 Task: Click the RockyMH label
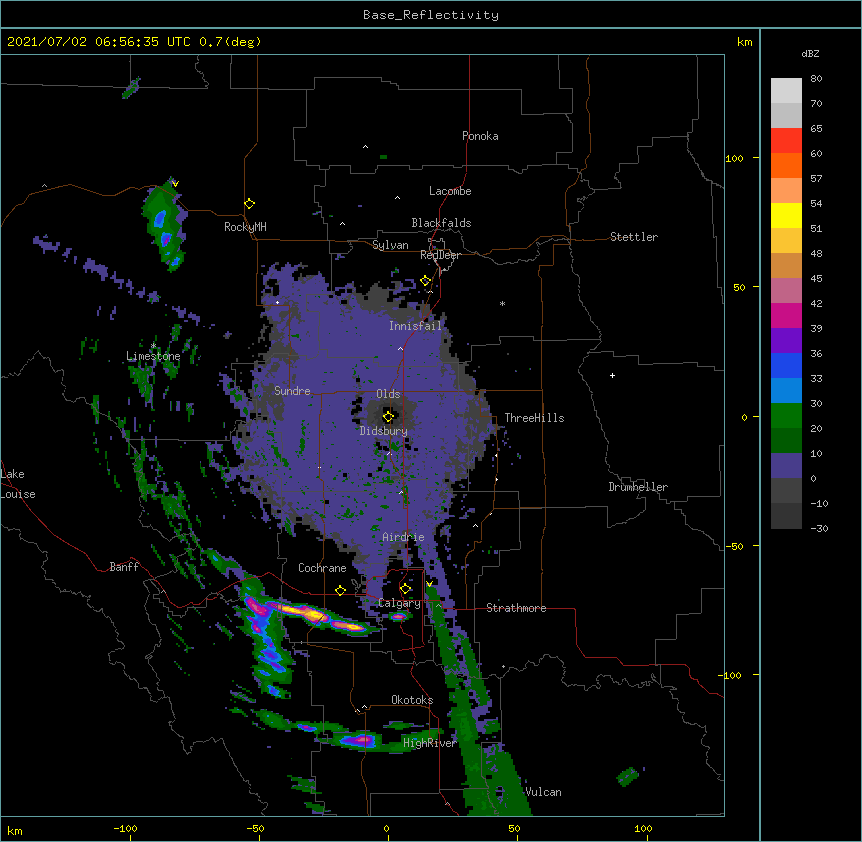pos(245,227)
